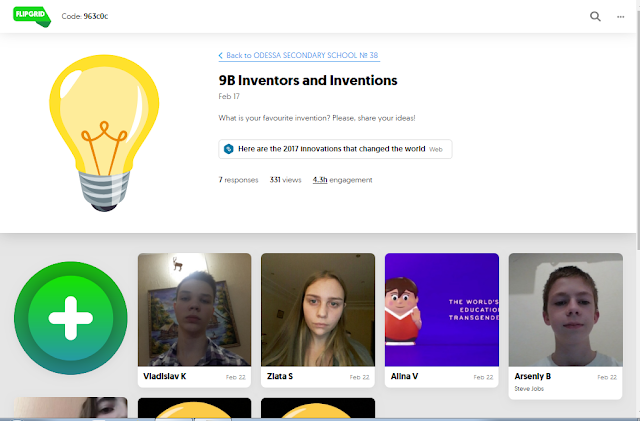Click the name Arseniy B

(532, 376)
